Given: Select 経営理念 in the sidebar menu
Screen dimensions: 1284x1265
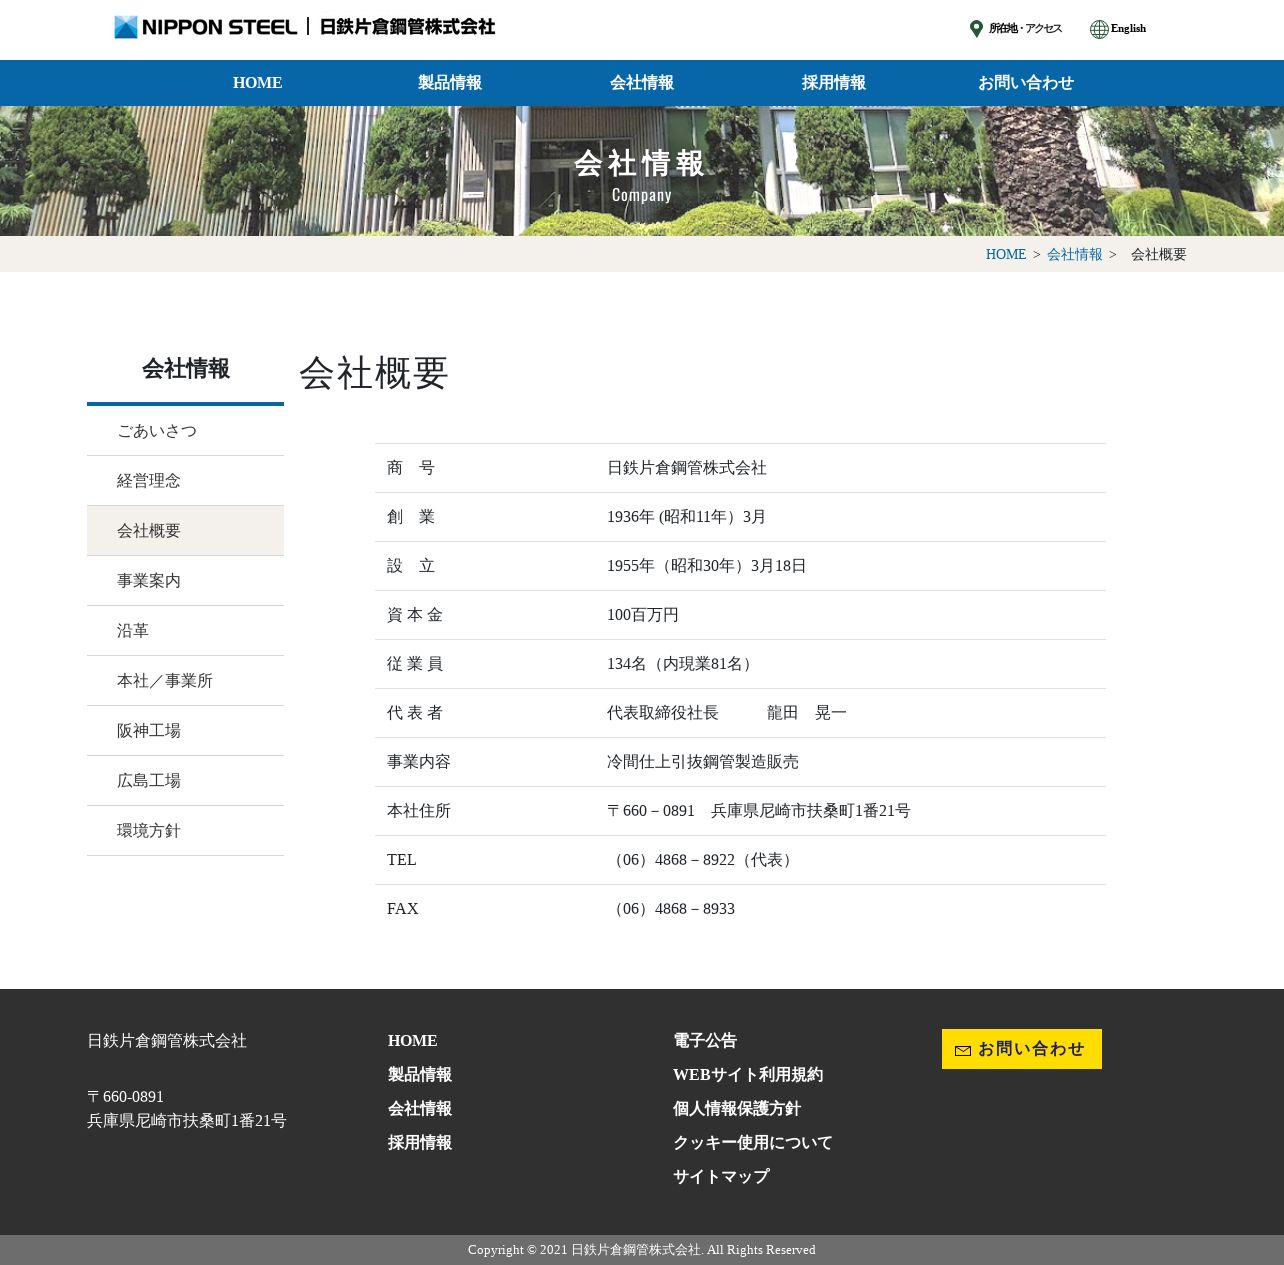Looking at the screenshot, I should [149, 481].
